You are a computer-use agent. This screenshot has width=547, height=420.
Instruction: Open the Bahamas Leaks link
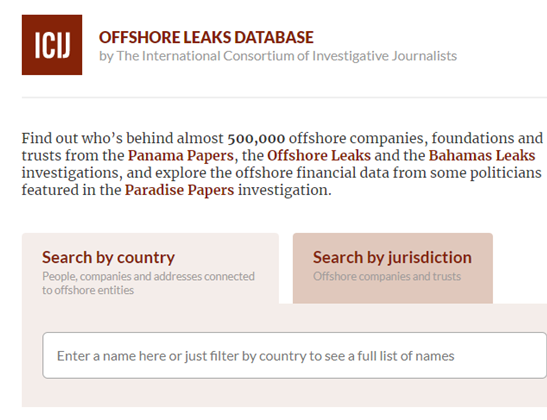(482, 156)
